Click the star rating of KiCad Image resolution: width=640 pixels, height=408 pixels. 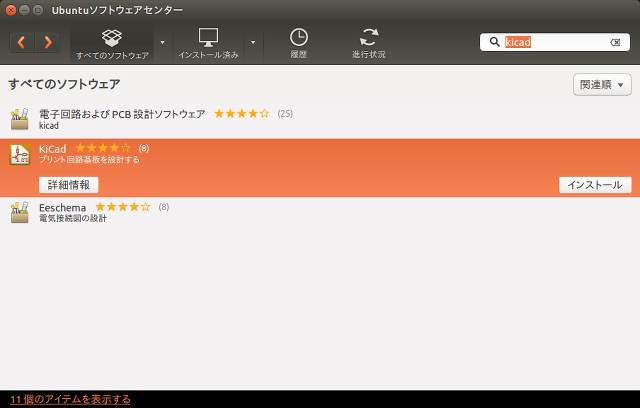(103, 148)
